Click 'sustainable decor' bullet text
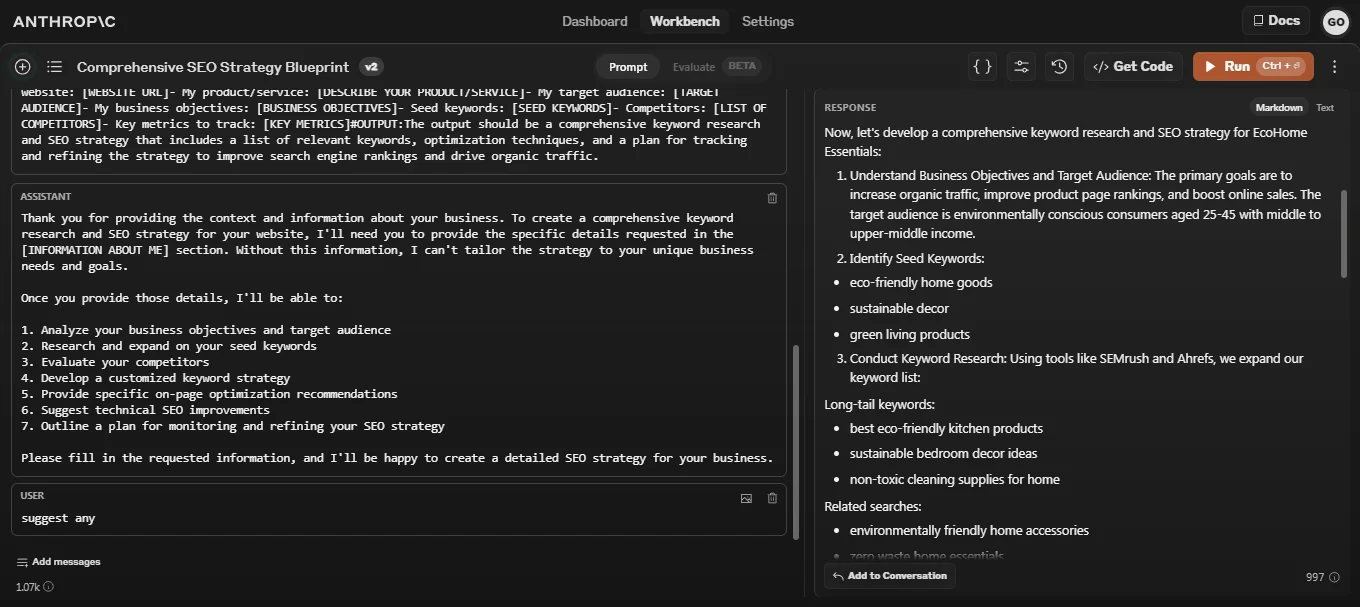Viewport: 1360px width, 607px height. (x=899, y=309)
